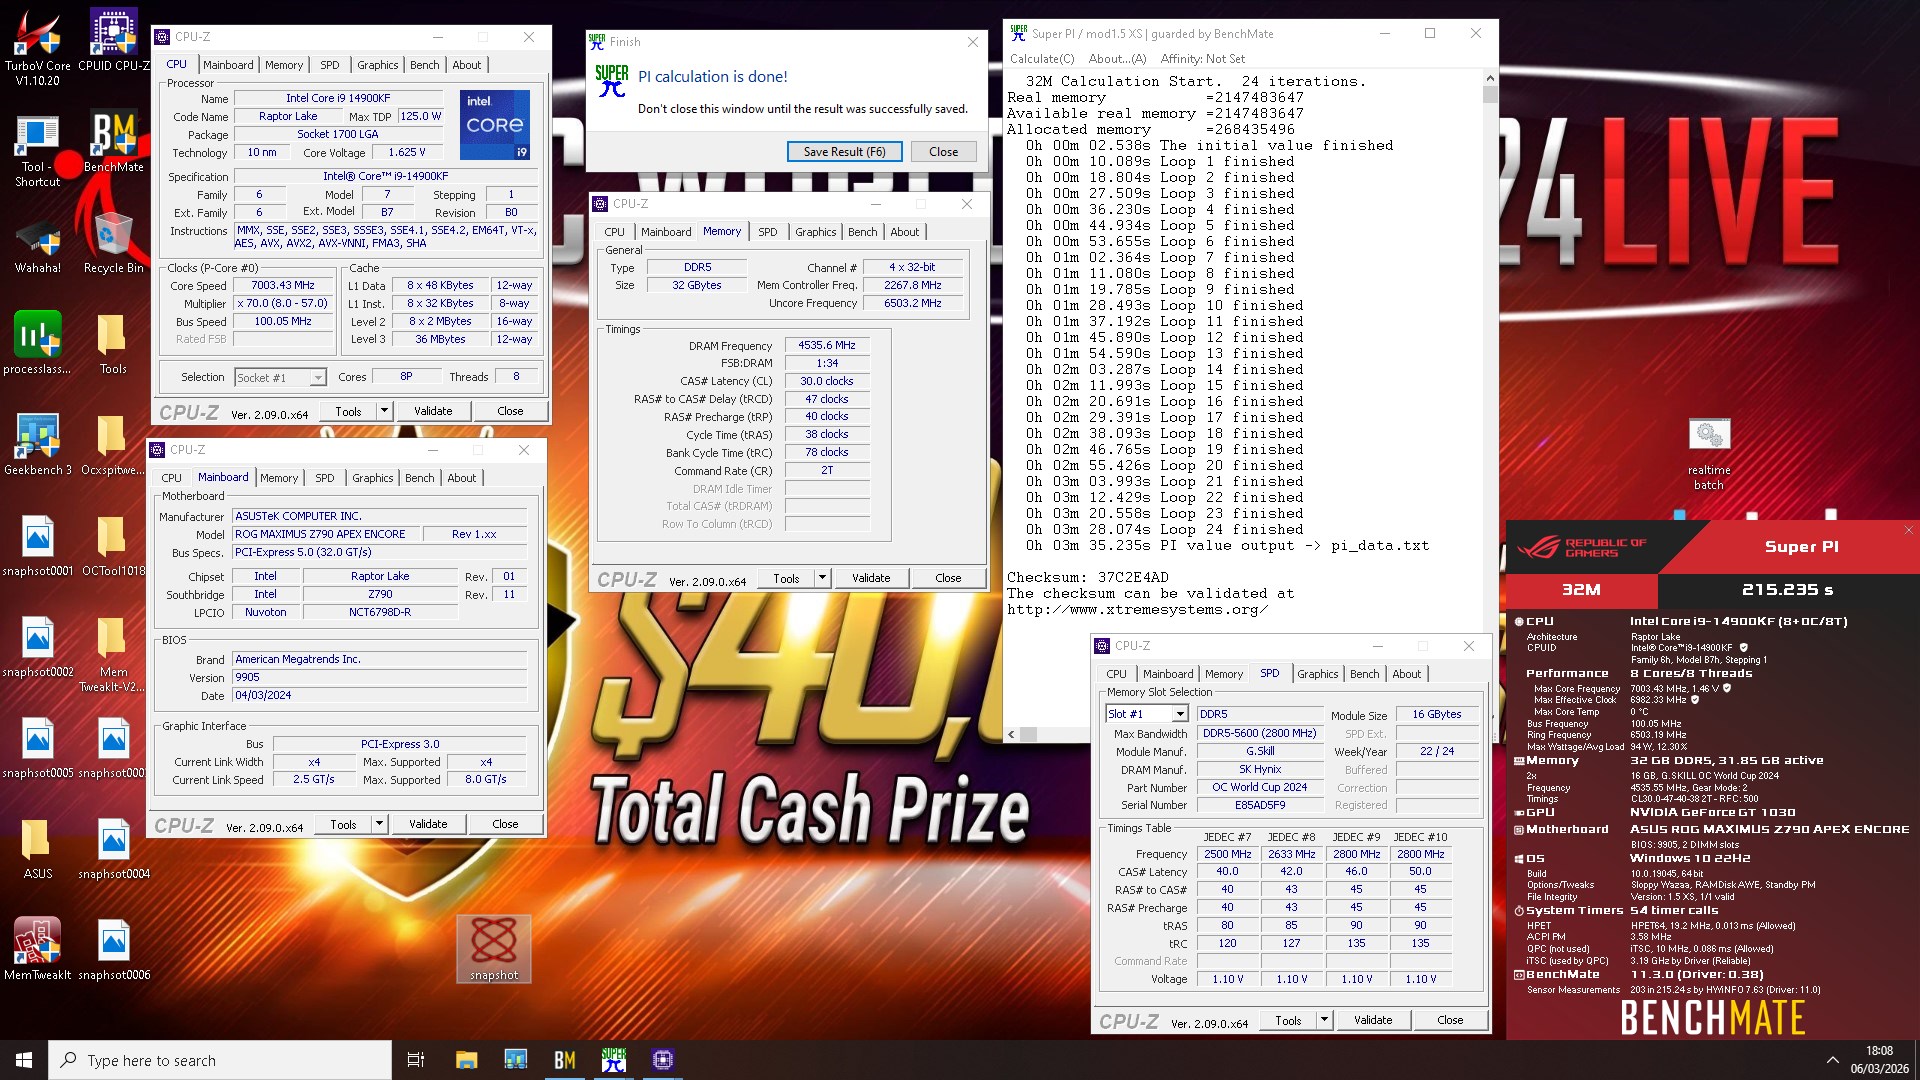Viewport: 1920px width, 1080px height.
Task: Click Save Result (F6) button
Action: (x=844, y=152)
